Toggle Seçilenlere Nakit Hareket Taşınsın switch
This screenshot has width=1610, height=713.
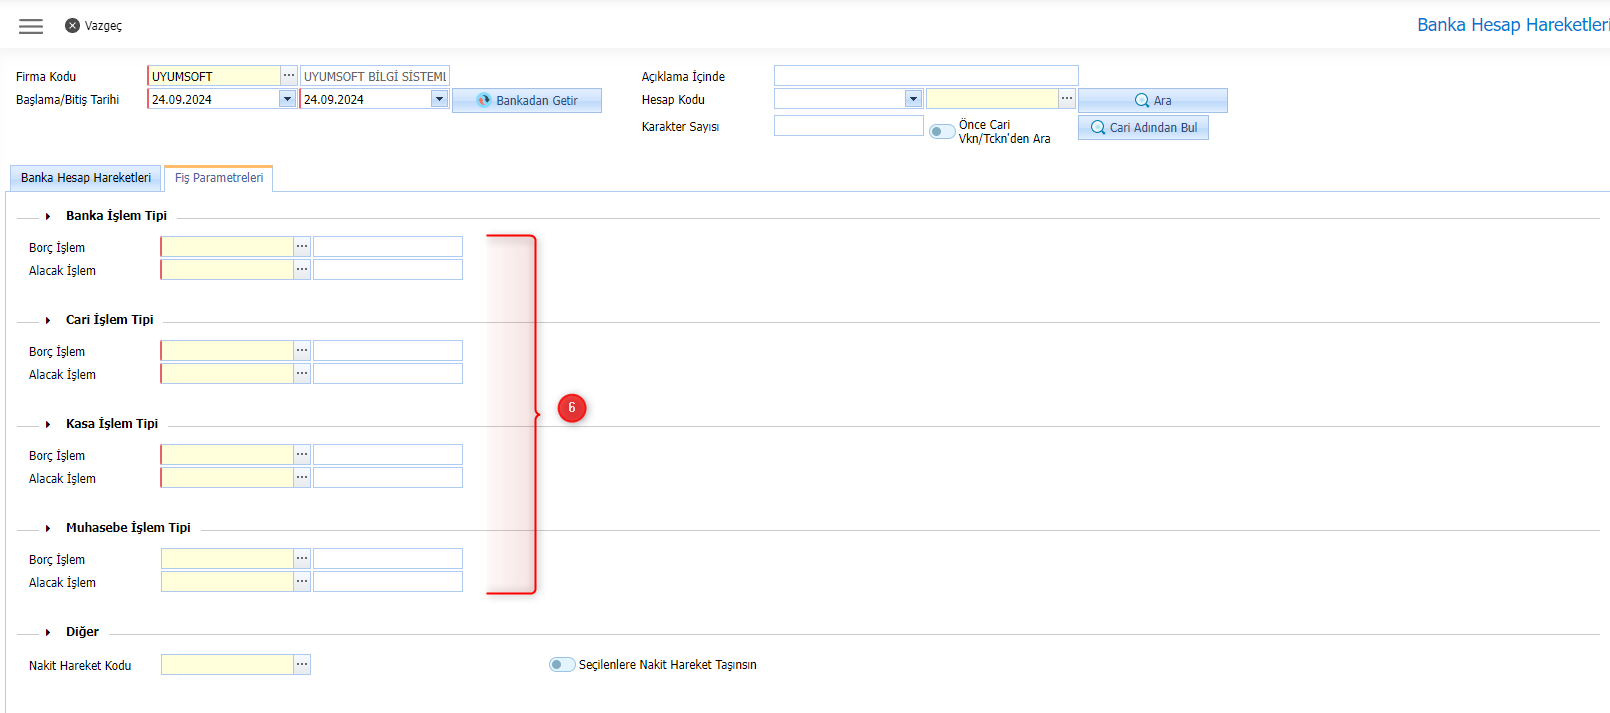(x=562, y=665)
